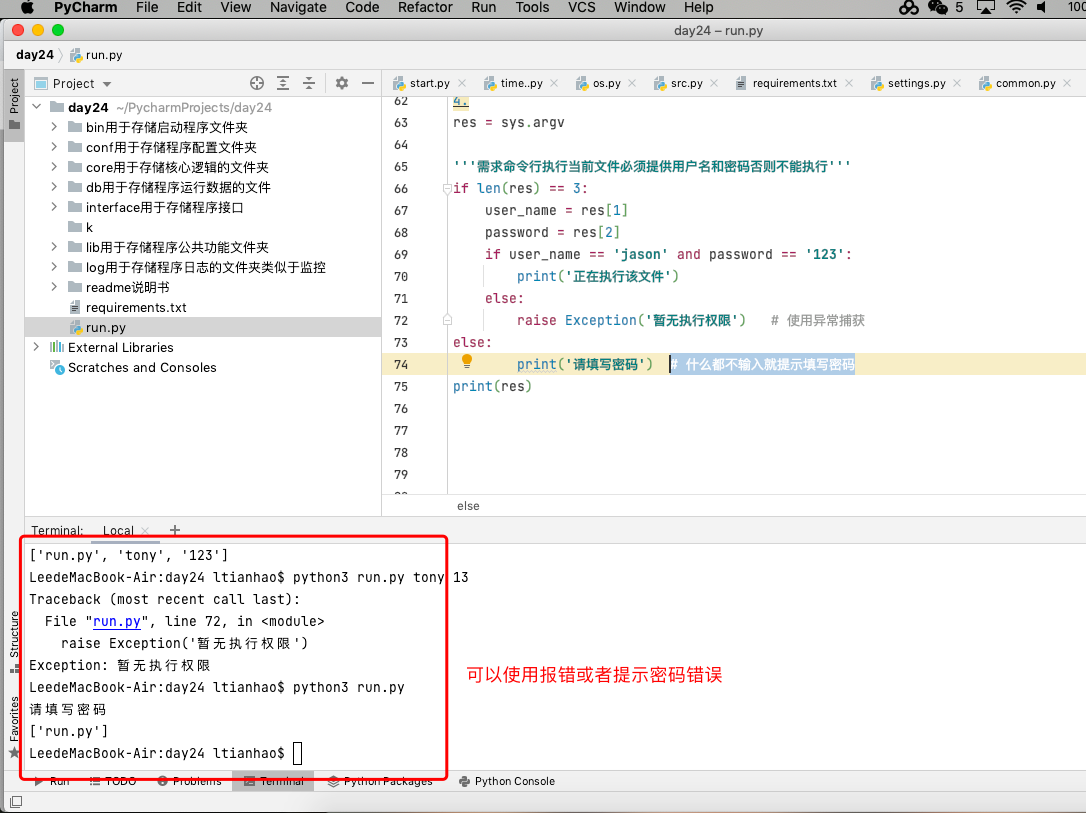The image size is (1086, 813).
Task: Close the os.py editor tab
Action: pyautogui.click(x=632, y=83)
